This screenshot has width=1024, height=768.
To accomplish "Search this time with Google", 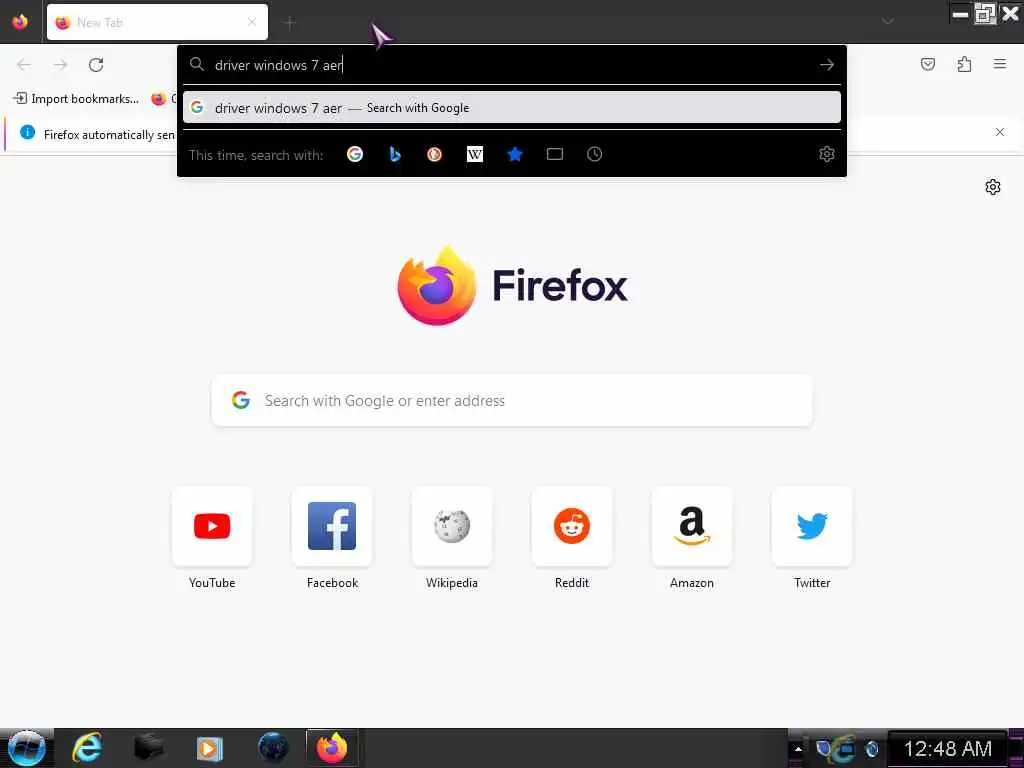I will coord(355,154).
